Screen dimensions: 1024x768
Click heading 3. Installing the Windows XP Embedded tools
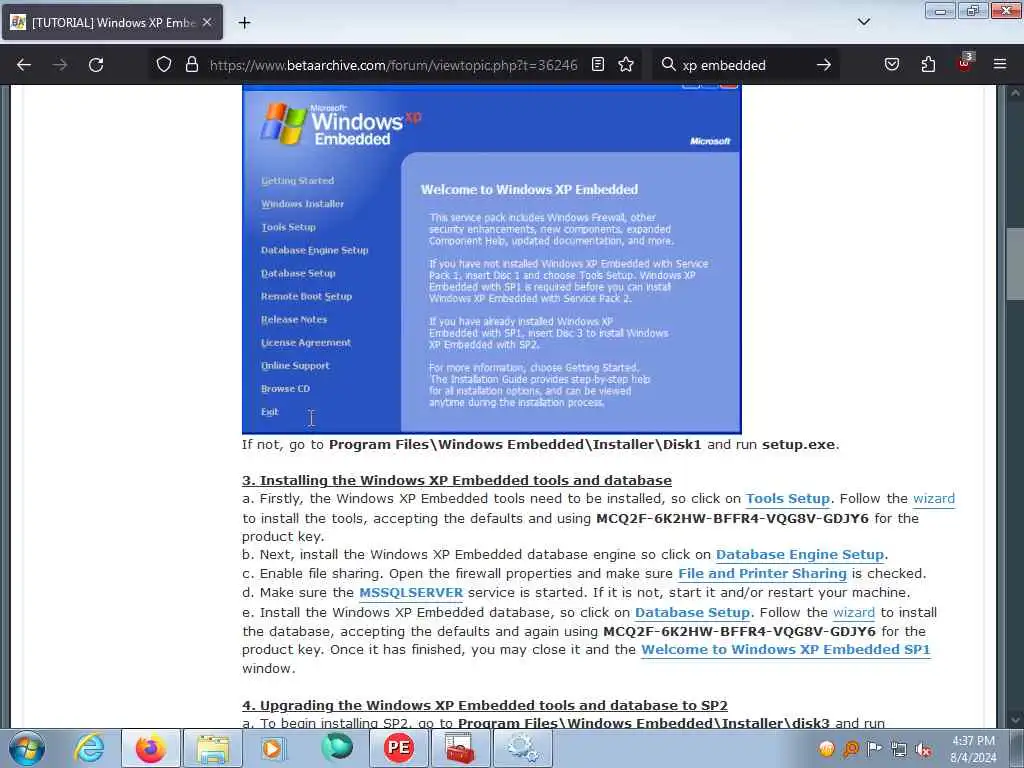456,481
